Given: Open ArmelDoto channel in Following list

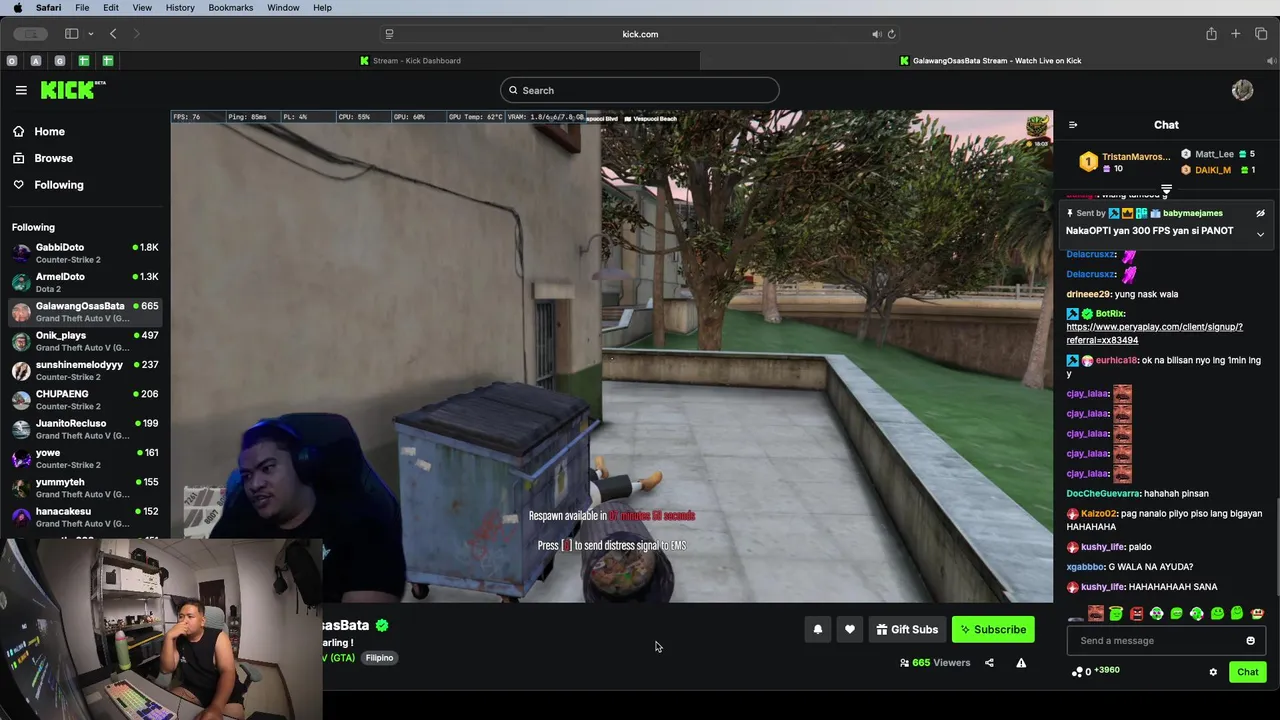Looking at the screenshot, I should [x=85, y=282].
